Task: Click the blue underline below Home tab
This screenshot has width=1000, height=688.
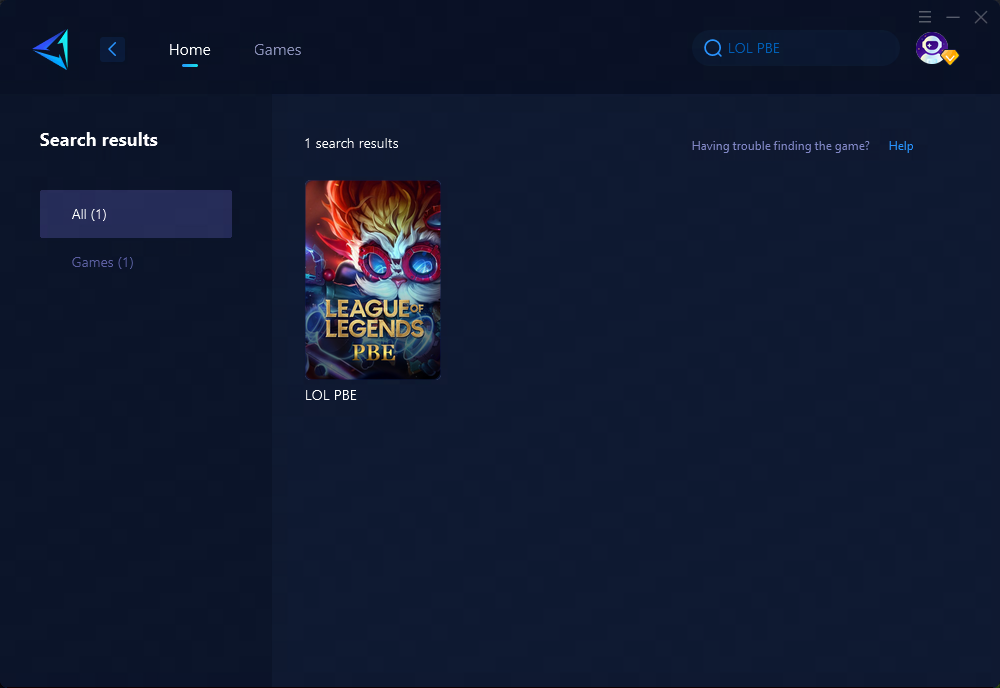Action: (190, 66)
